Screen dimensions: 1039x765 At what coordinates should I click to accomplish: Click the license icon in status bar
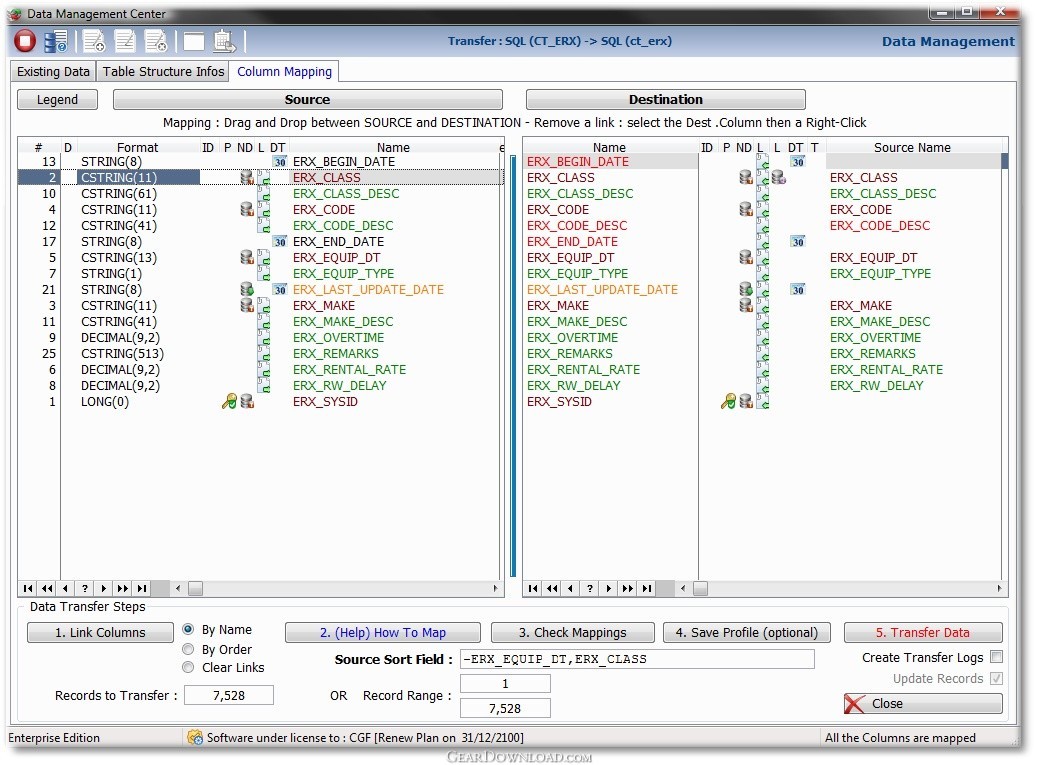[x=195, y=737]
